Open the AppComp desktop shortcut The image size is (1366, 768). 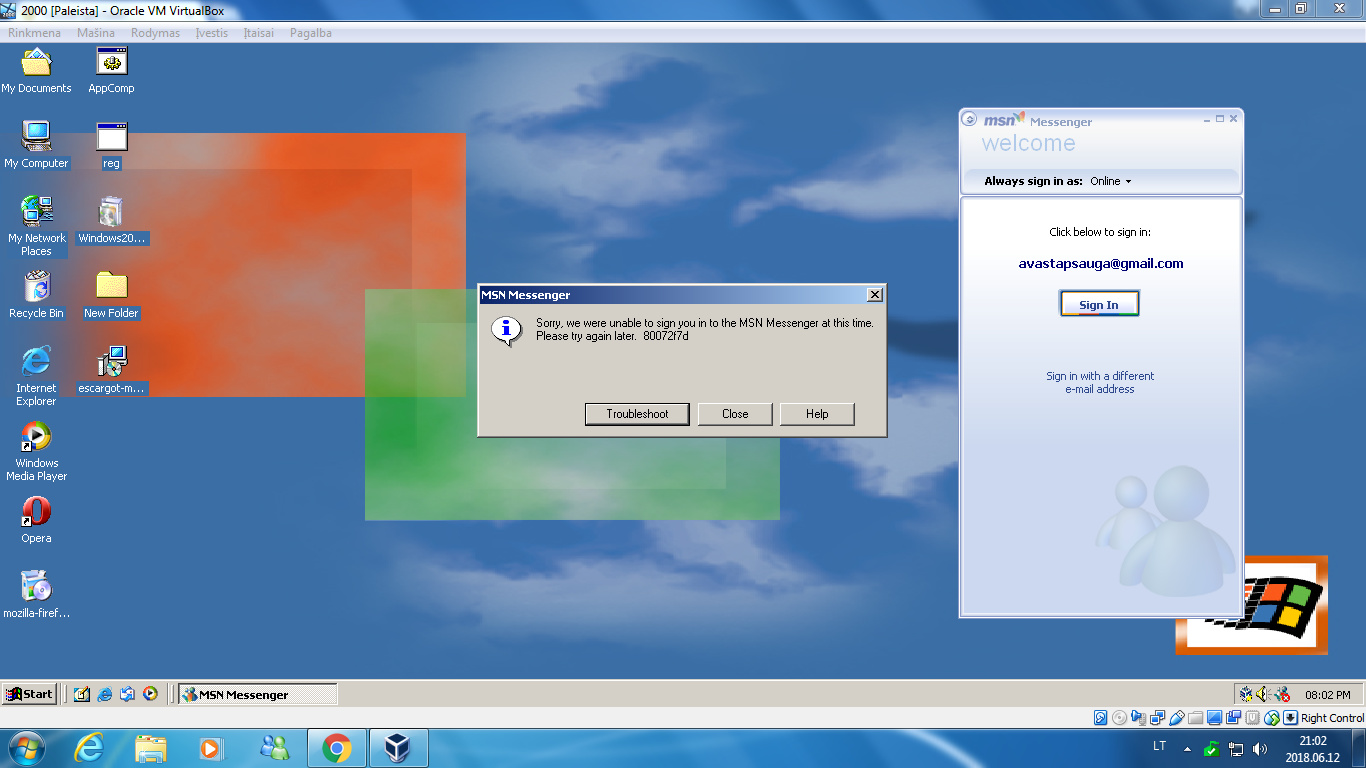[111, 70]
